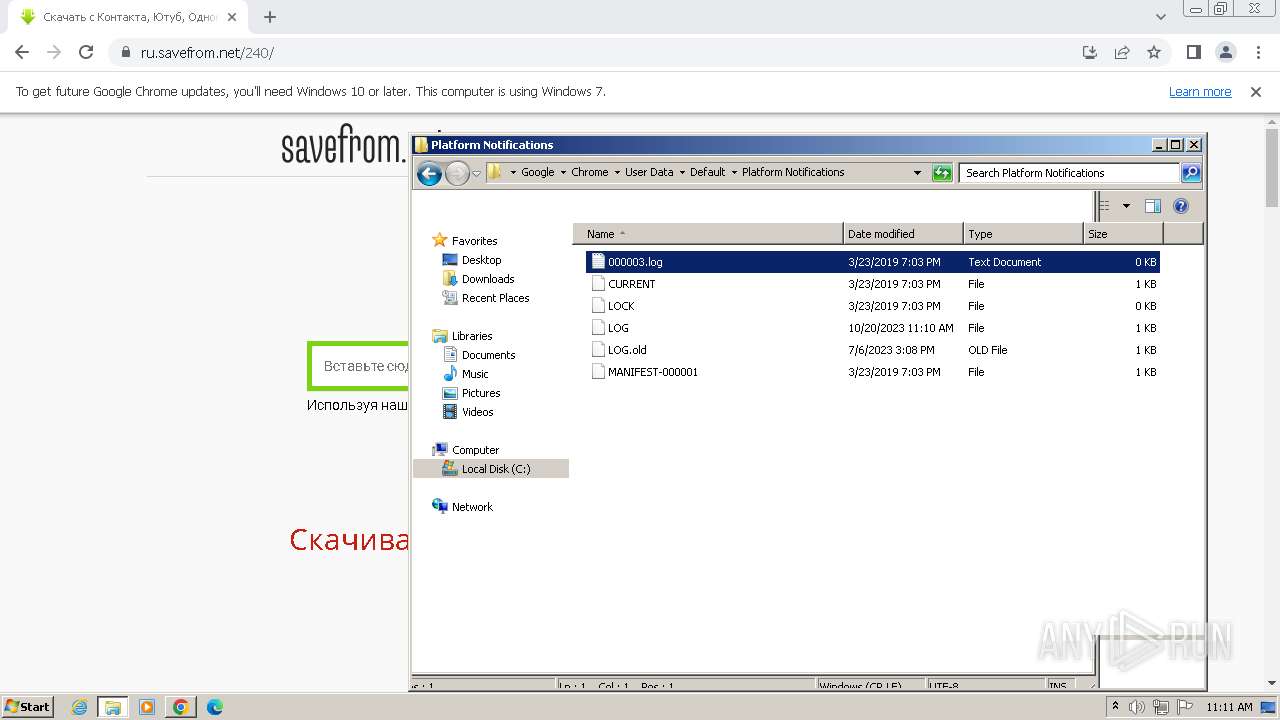Open Explorer help icon
The width and height of the screenshot is (1280, 720).
pyautogui.click(x=1181, y=206)
